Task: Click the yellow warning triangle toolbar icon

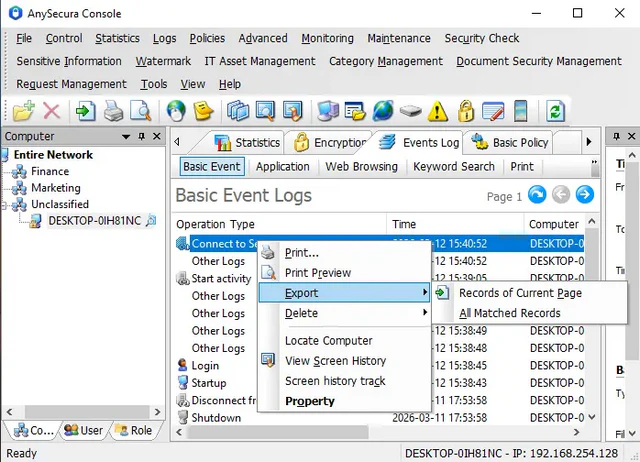Action: (438, 111)
